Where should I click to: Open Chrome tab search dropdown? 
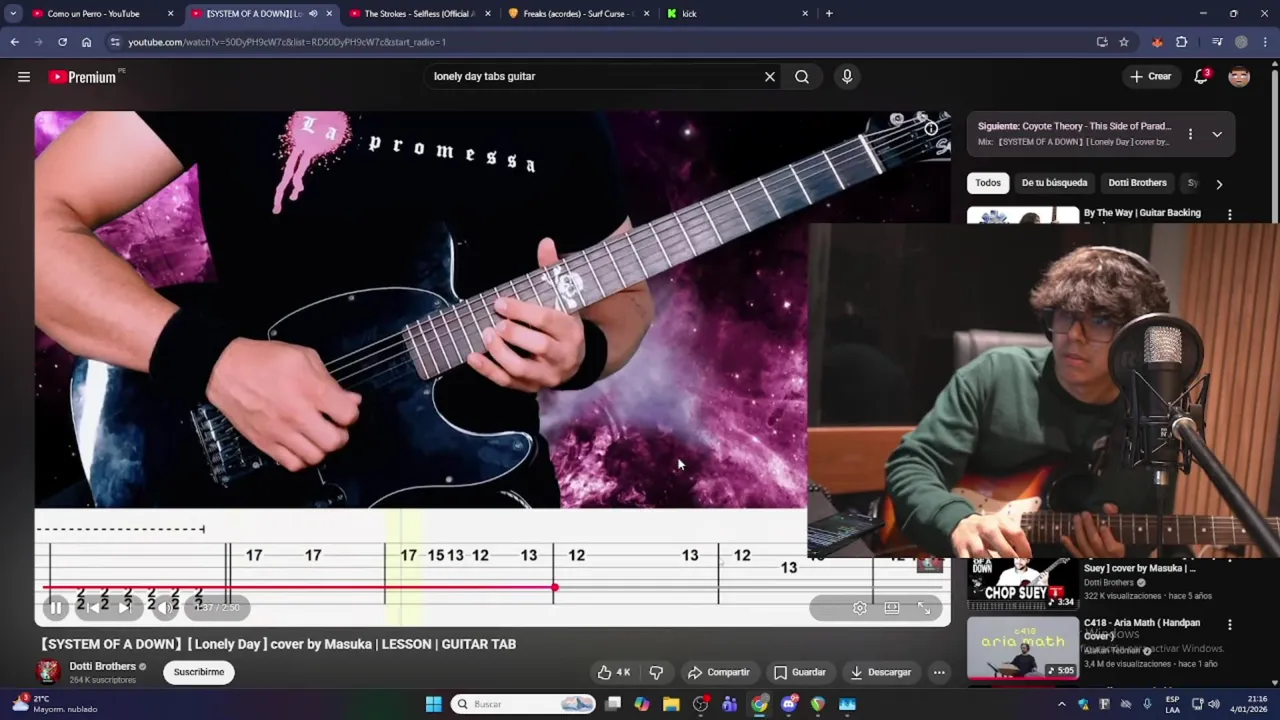(x=13, y=14)
